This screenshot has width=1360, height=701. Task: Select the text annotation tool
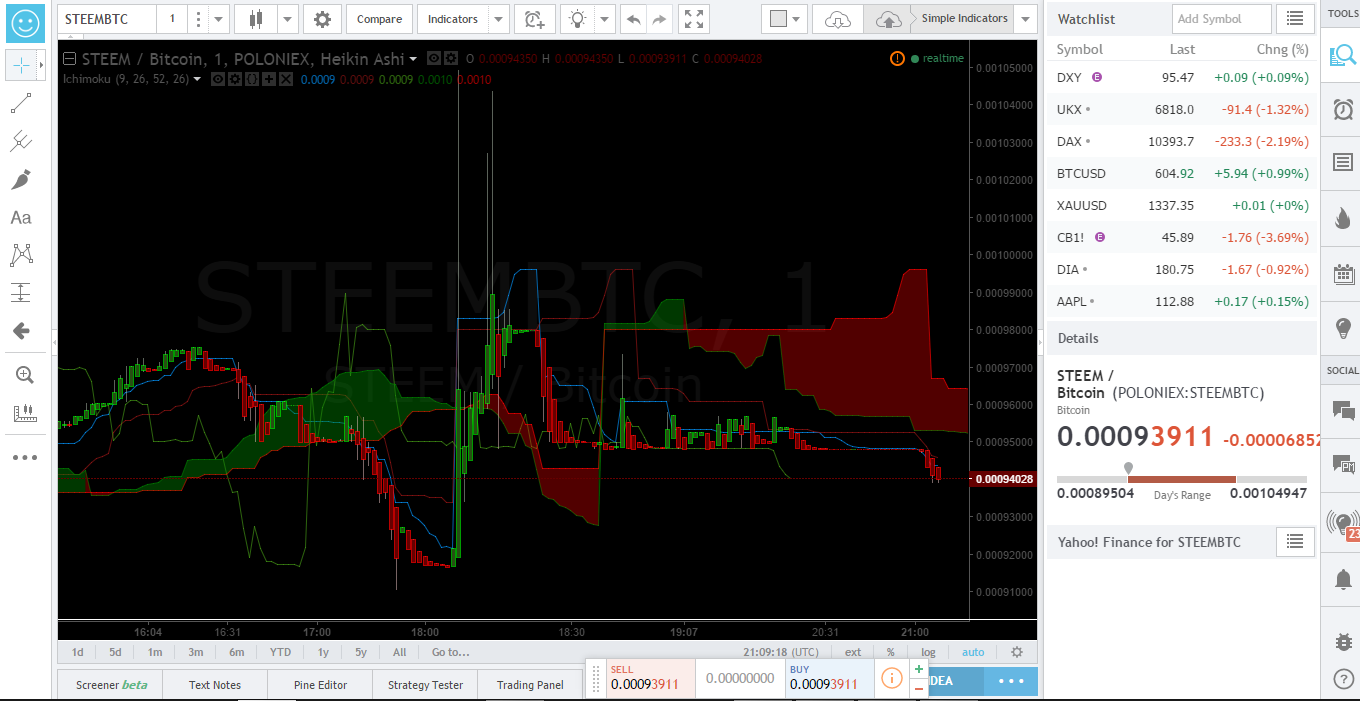pos(21,217)
